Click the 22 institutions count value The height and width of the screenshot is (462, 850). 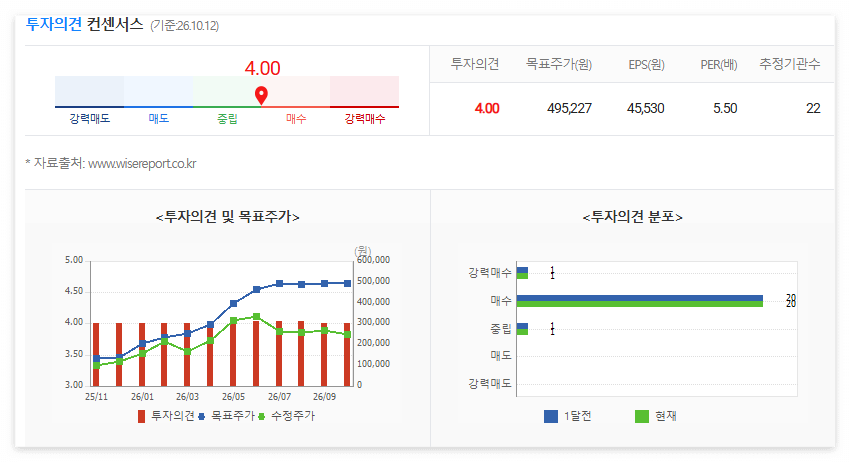pyautogui.click(x=813, y=108)
